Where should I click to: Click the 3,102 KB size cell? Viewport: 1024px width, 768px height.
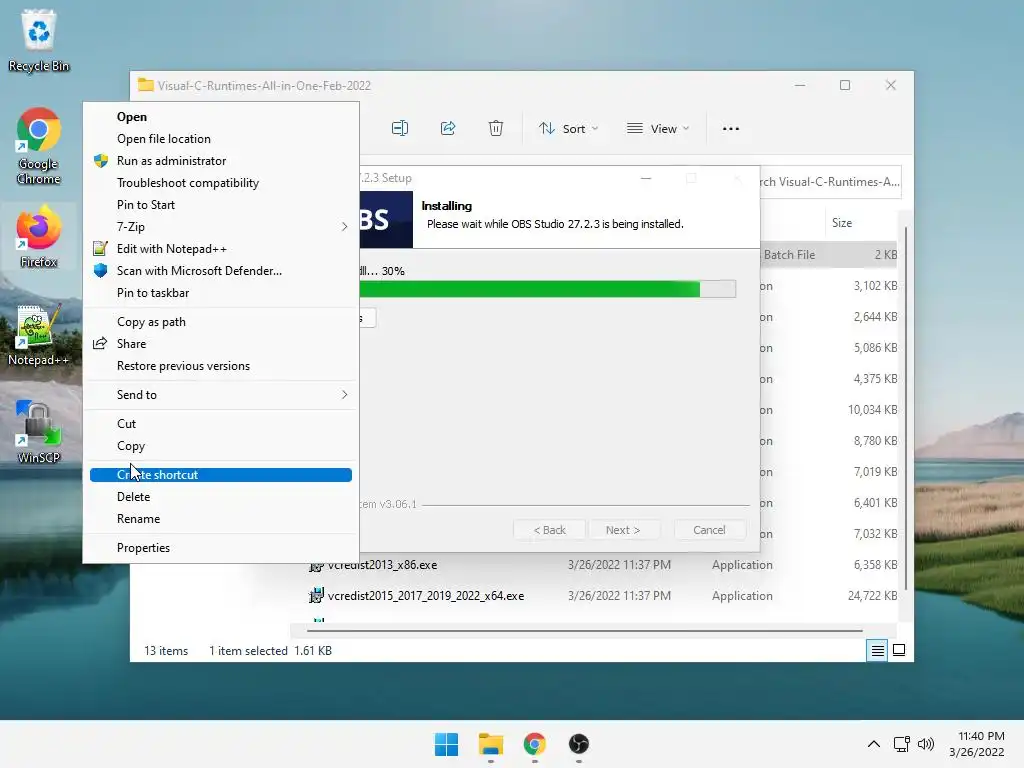pos(875,286)
